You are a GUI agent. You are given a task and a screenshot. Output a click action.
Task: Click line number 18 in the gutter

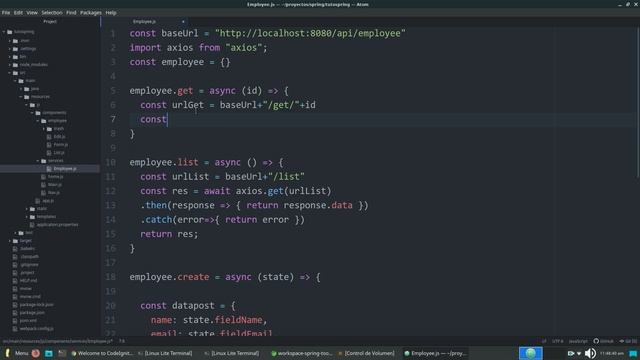(111, 277)
